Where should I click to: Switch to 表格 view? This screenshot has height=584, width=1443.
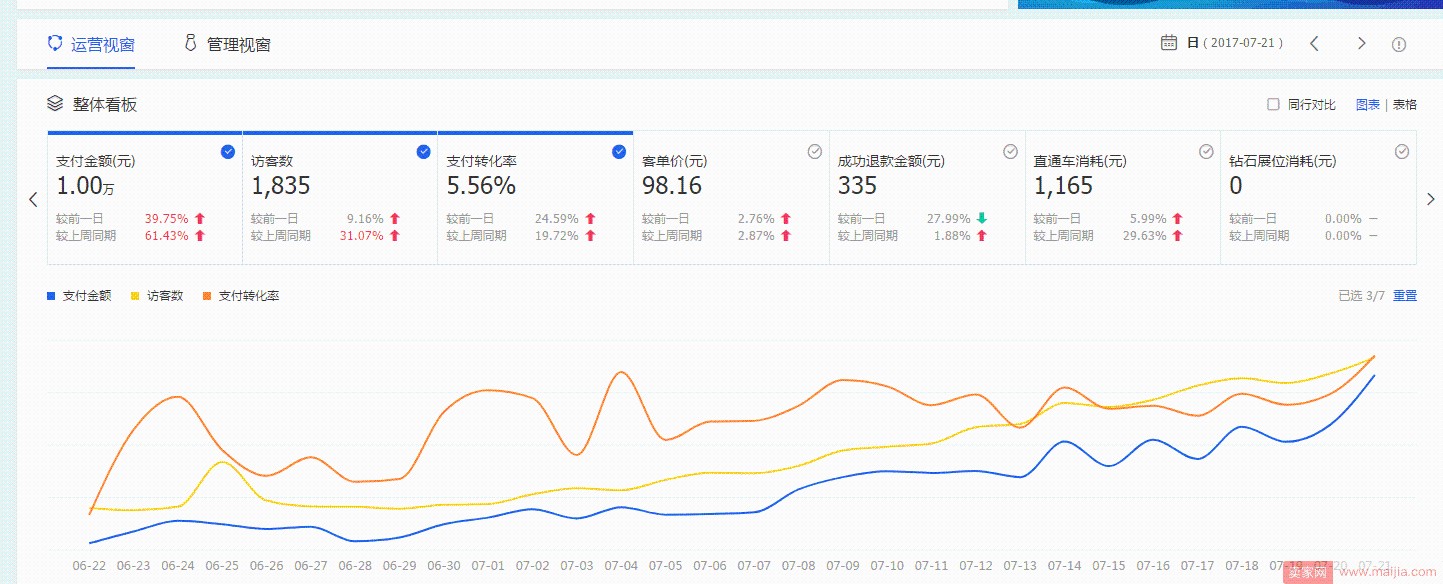pos(1405,104)
